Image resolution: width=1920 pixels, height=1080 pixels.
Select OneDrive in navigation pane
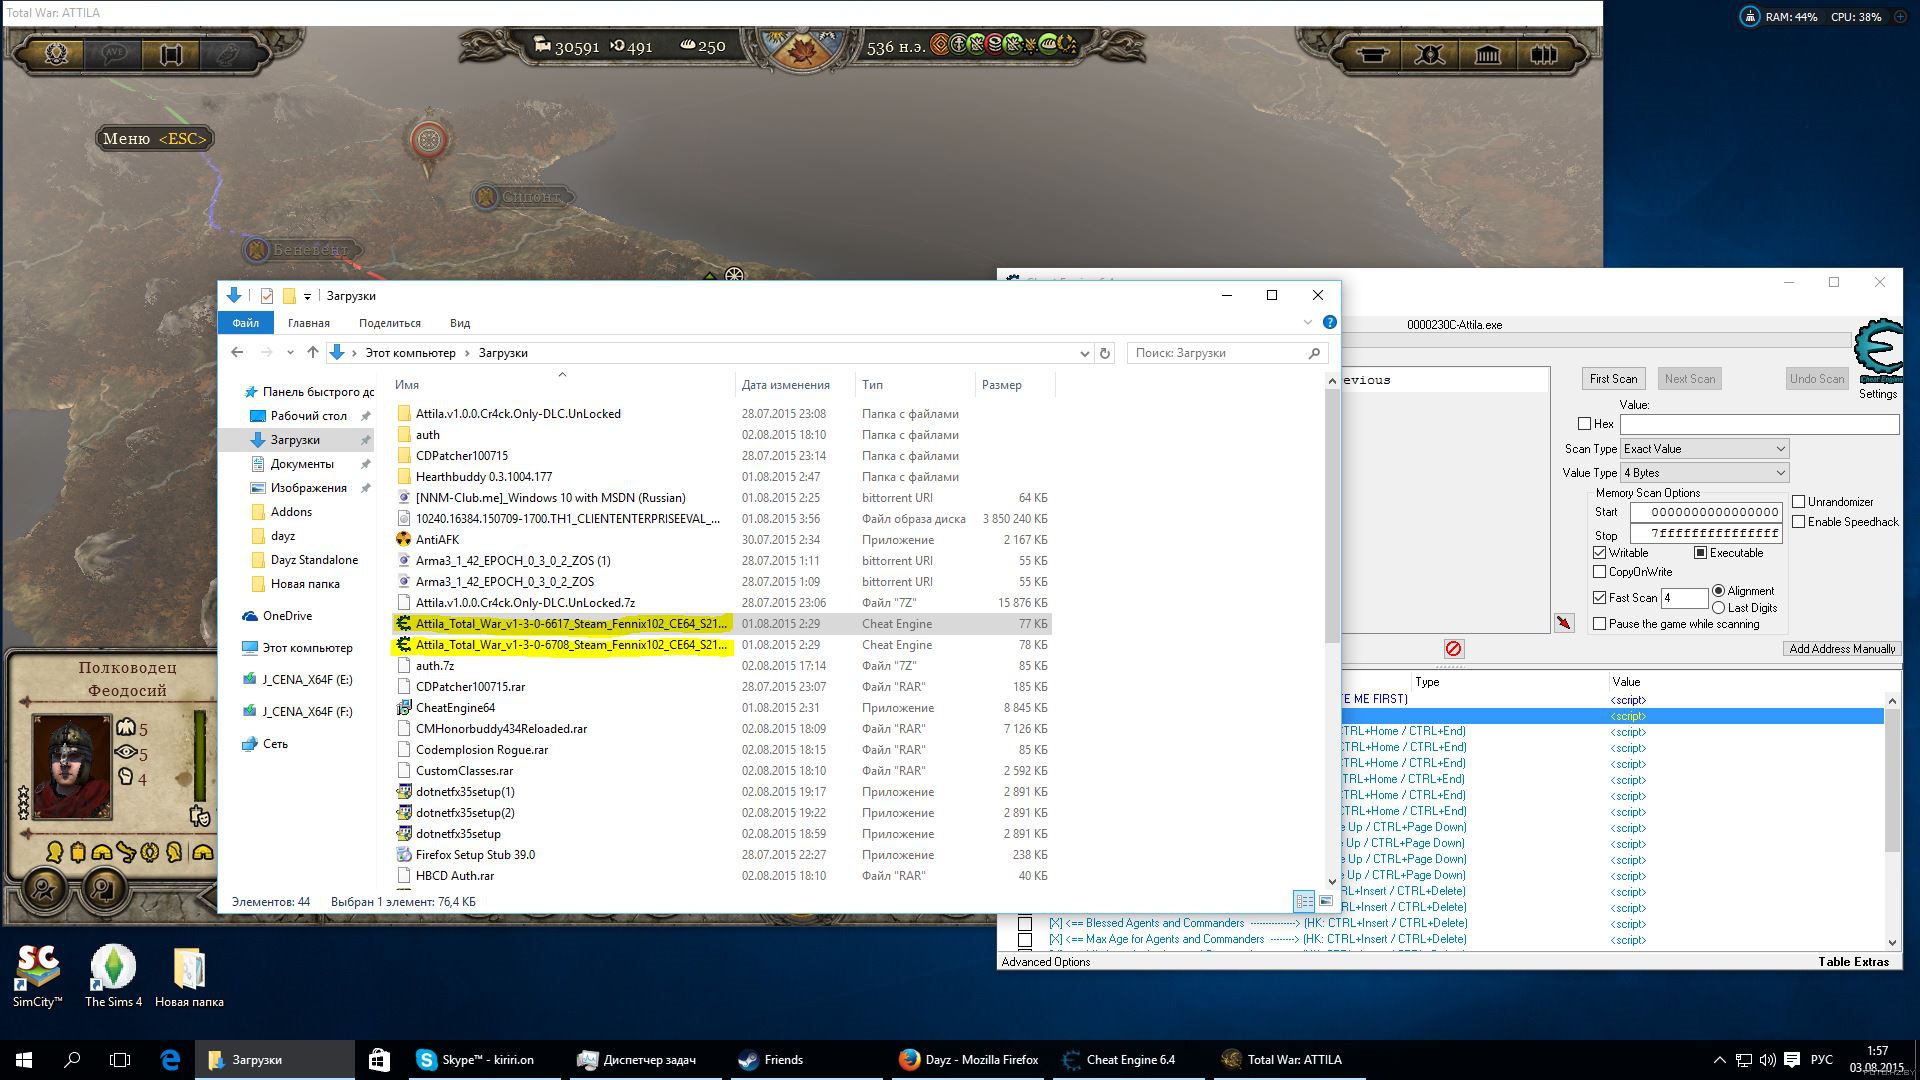[288, 616]
